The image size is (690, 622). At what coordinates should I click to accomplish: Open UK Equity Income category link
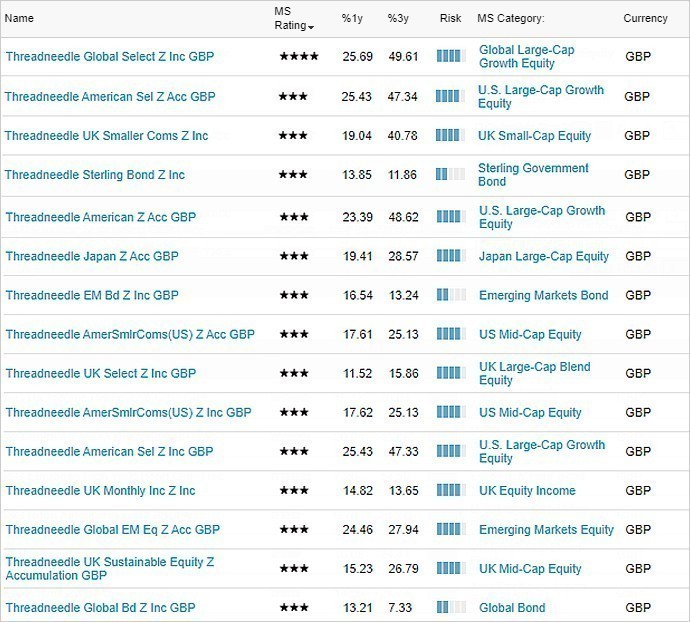pos(527,490)
